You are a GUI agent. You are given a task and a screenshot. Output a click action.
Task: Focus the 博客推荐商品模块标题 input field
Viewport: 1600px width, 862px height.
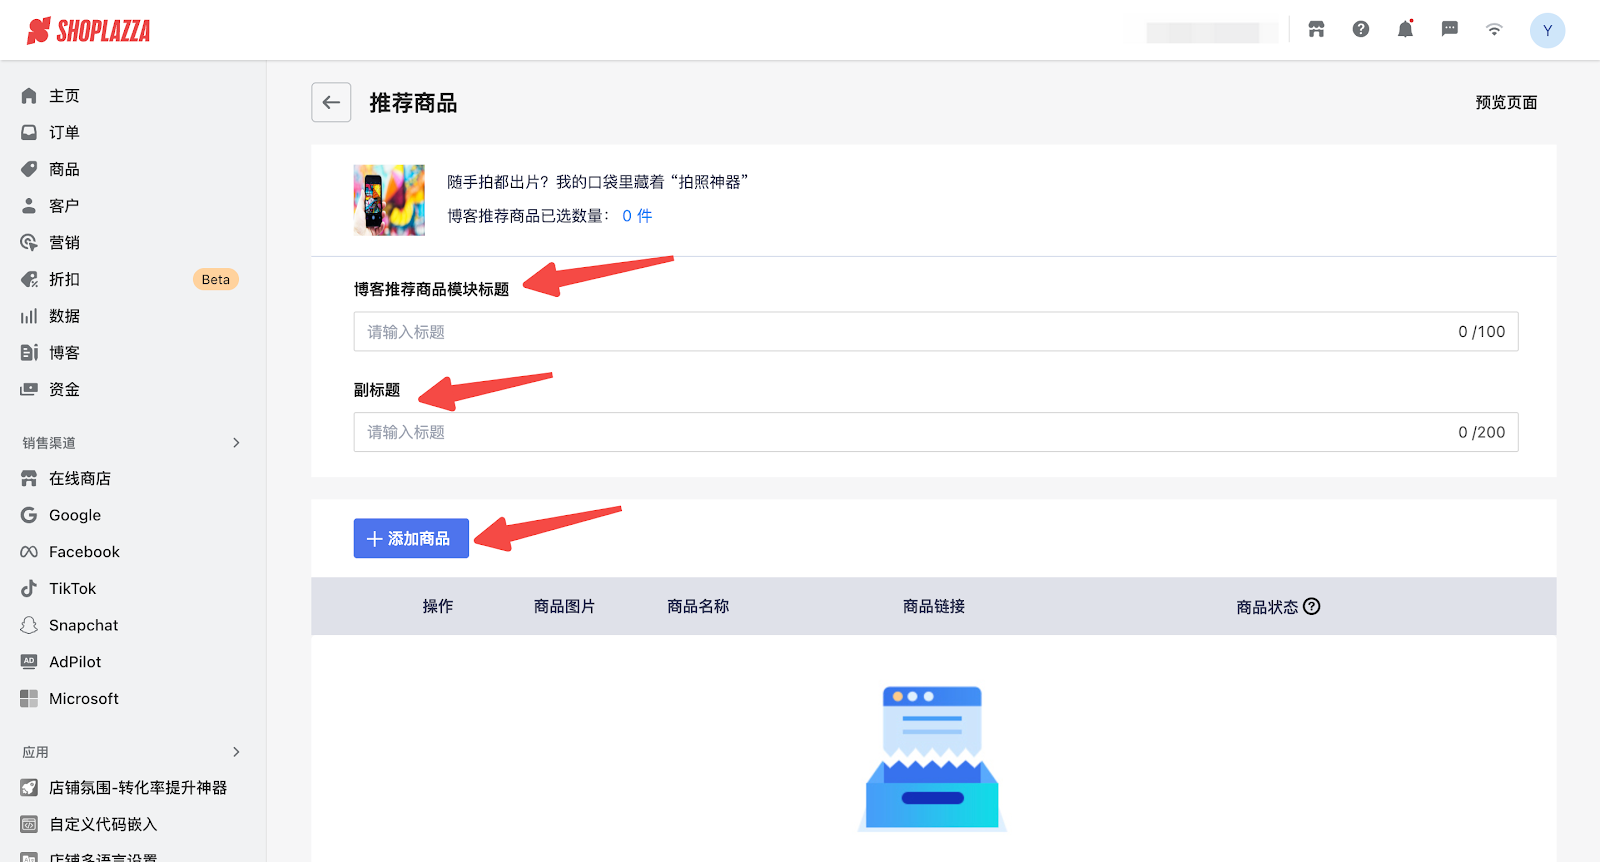coord(900,332)
